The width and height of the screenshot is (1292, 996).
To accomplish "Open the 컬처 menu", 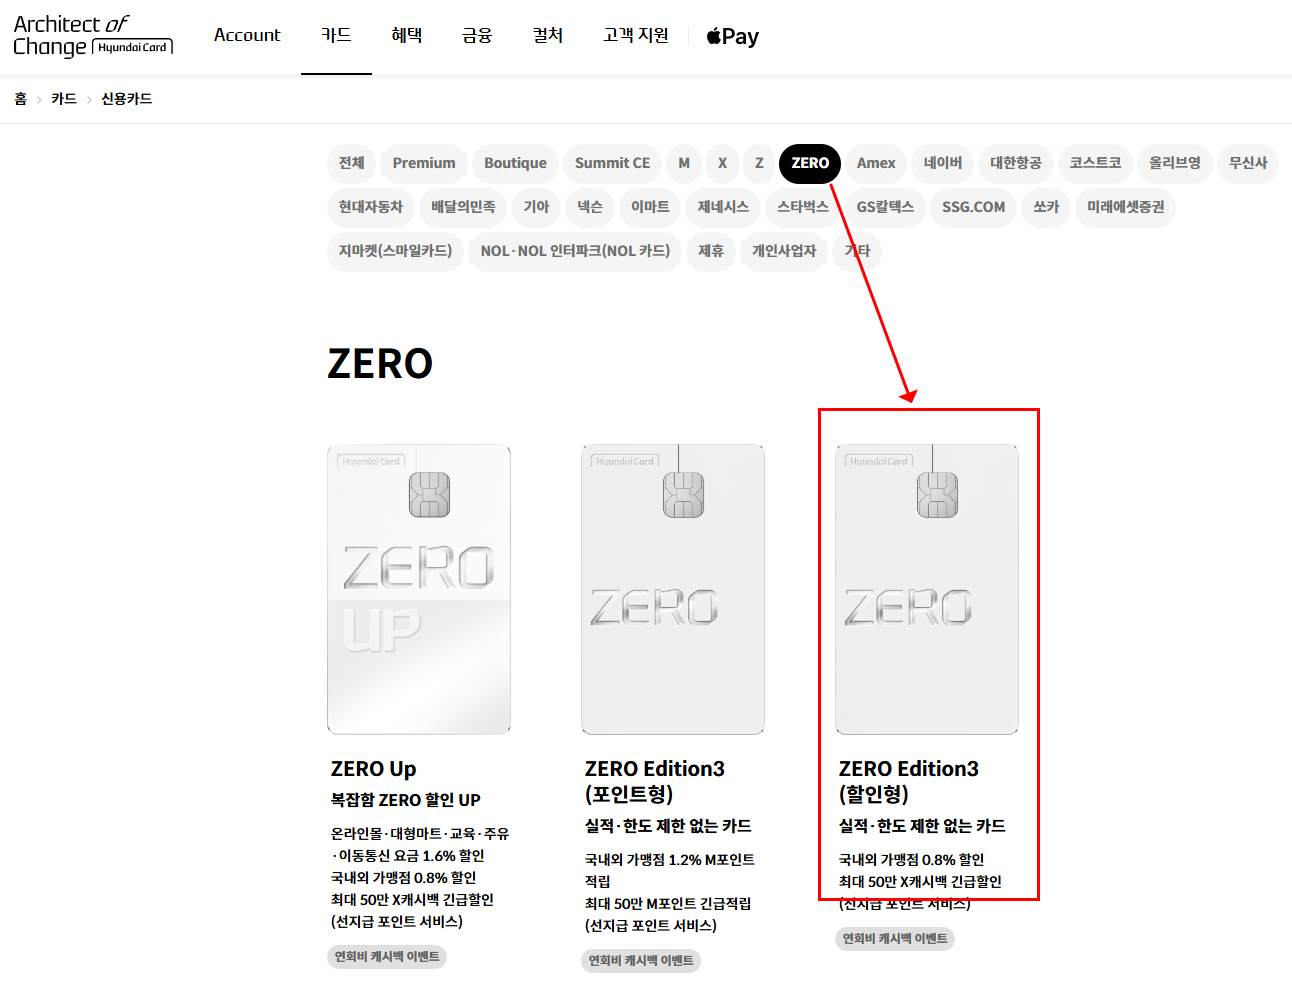I will (548, 35).
